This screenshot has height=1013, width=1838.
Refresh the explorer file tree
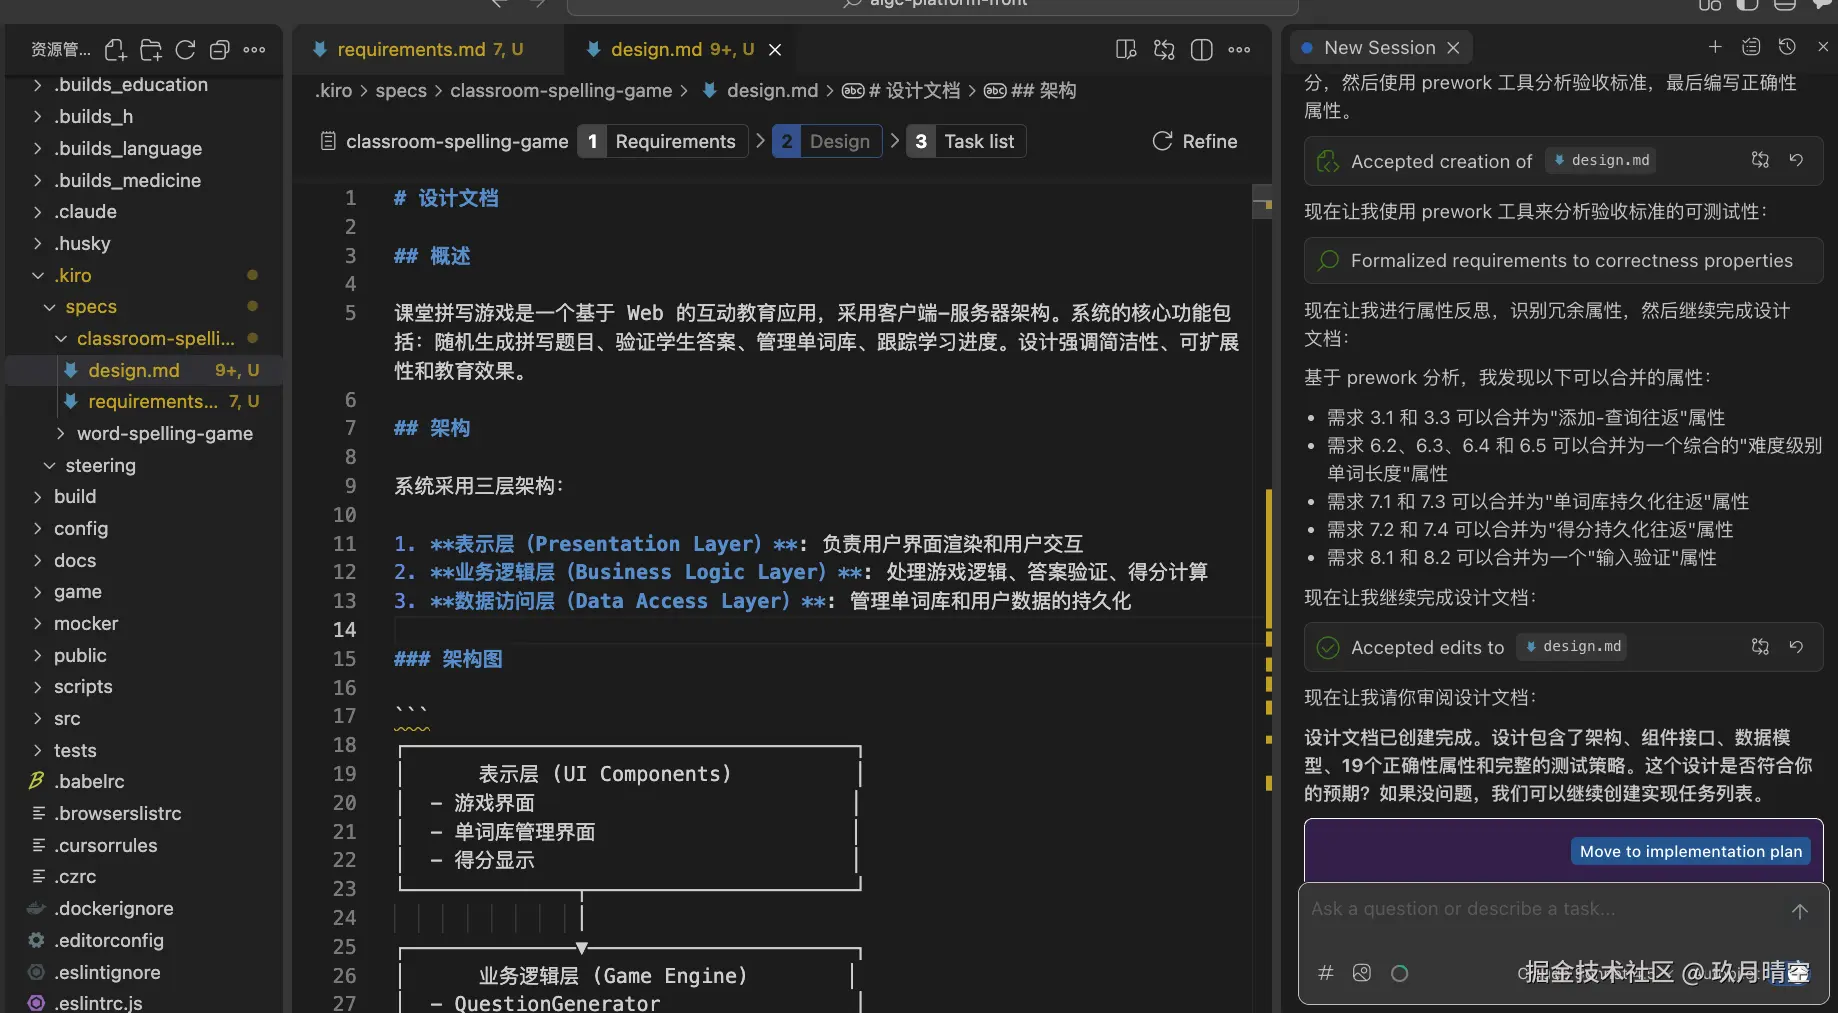[185, 49]
